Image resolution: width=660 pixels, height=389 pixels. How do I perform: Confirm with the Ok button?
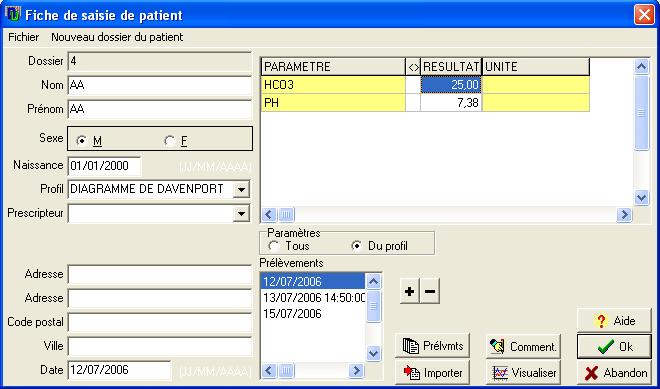click(615, 346)
